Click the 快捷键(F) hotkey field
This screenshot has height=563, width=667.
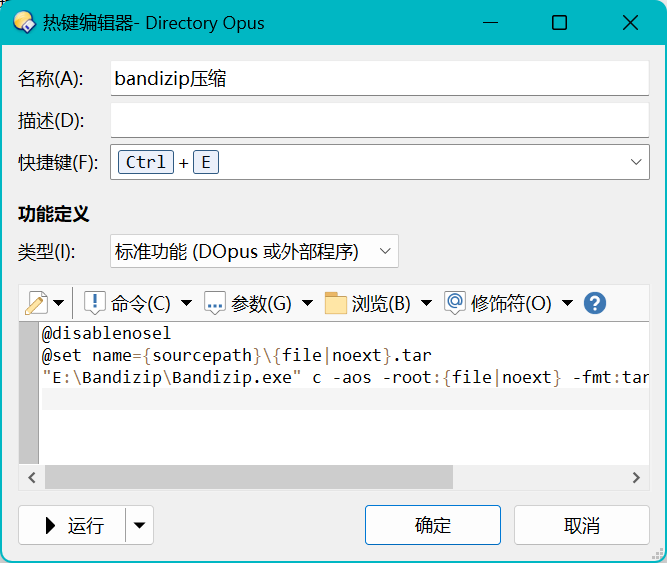click(380, 162)
